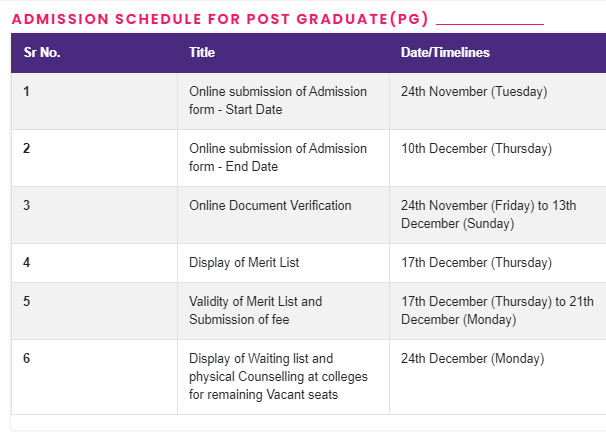606x434 pixels.
Task: Click the '10th December (Thursday)' date cell
Action: pos(476,149)
